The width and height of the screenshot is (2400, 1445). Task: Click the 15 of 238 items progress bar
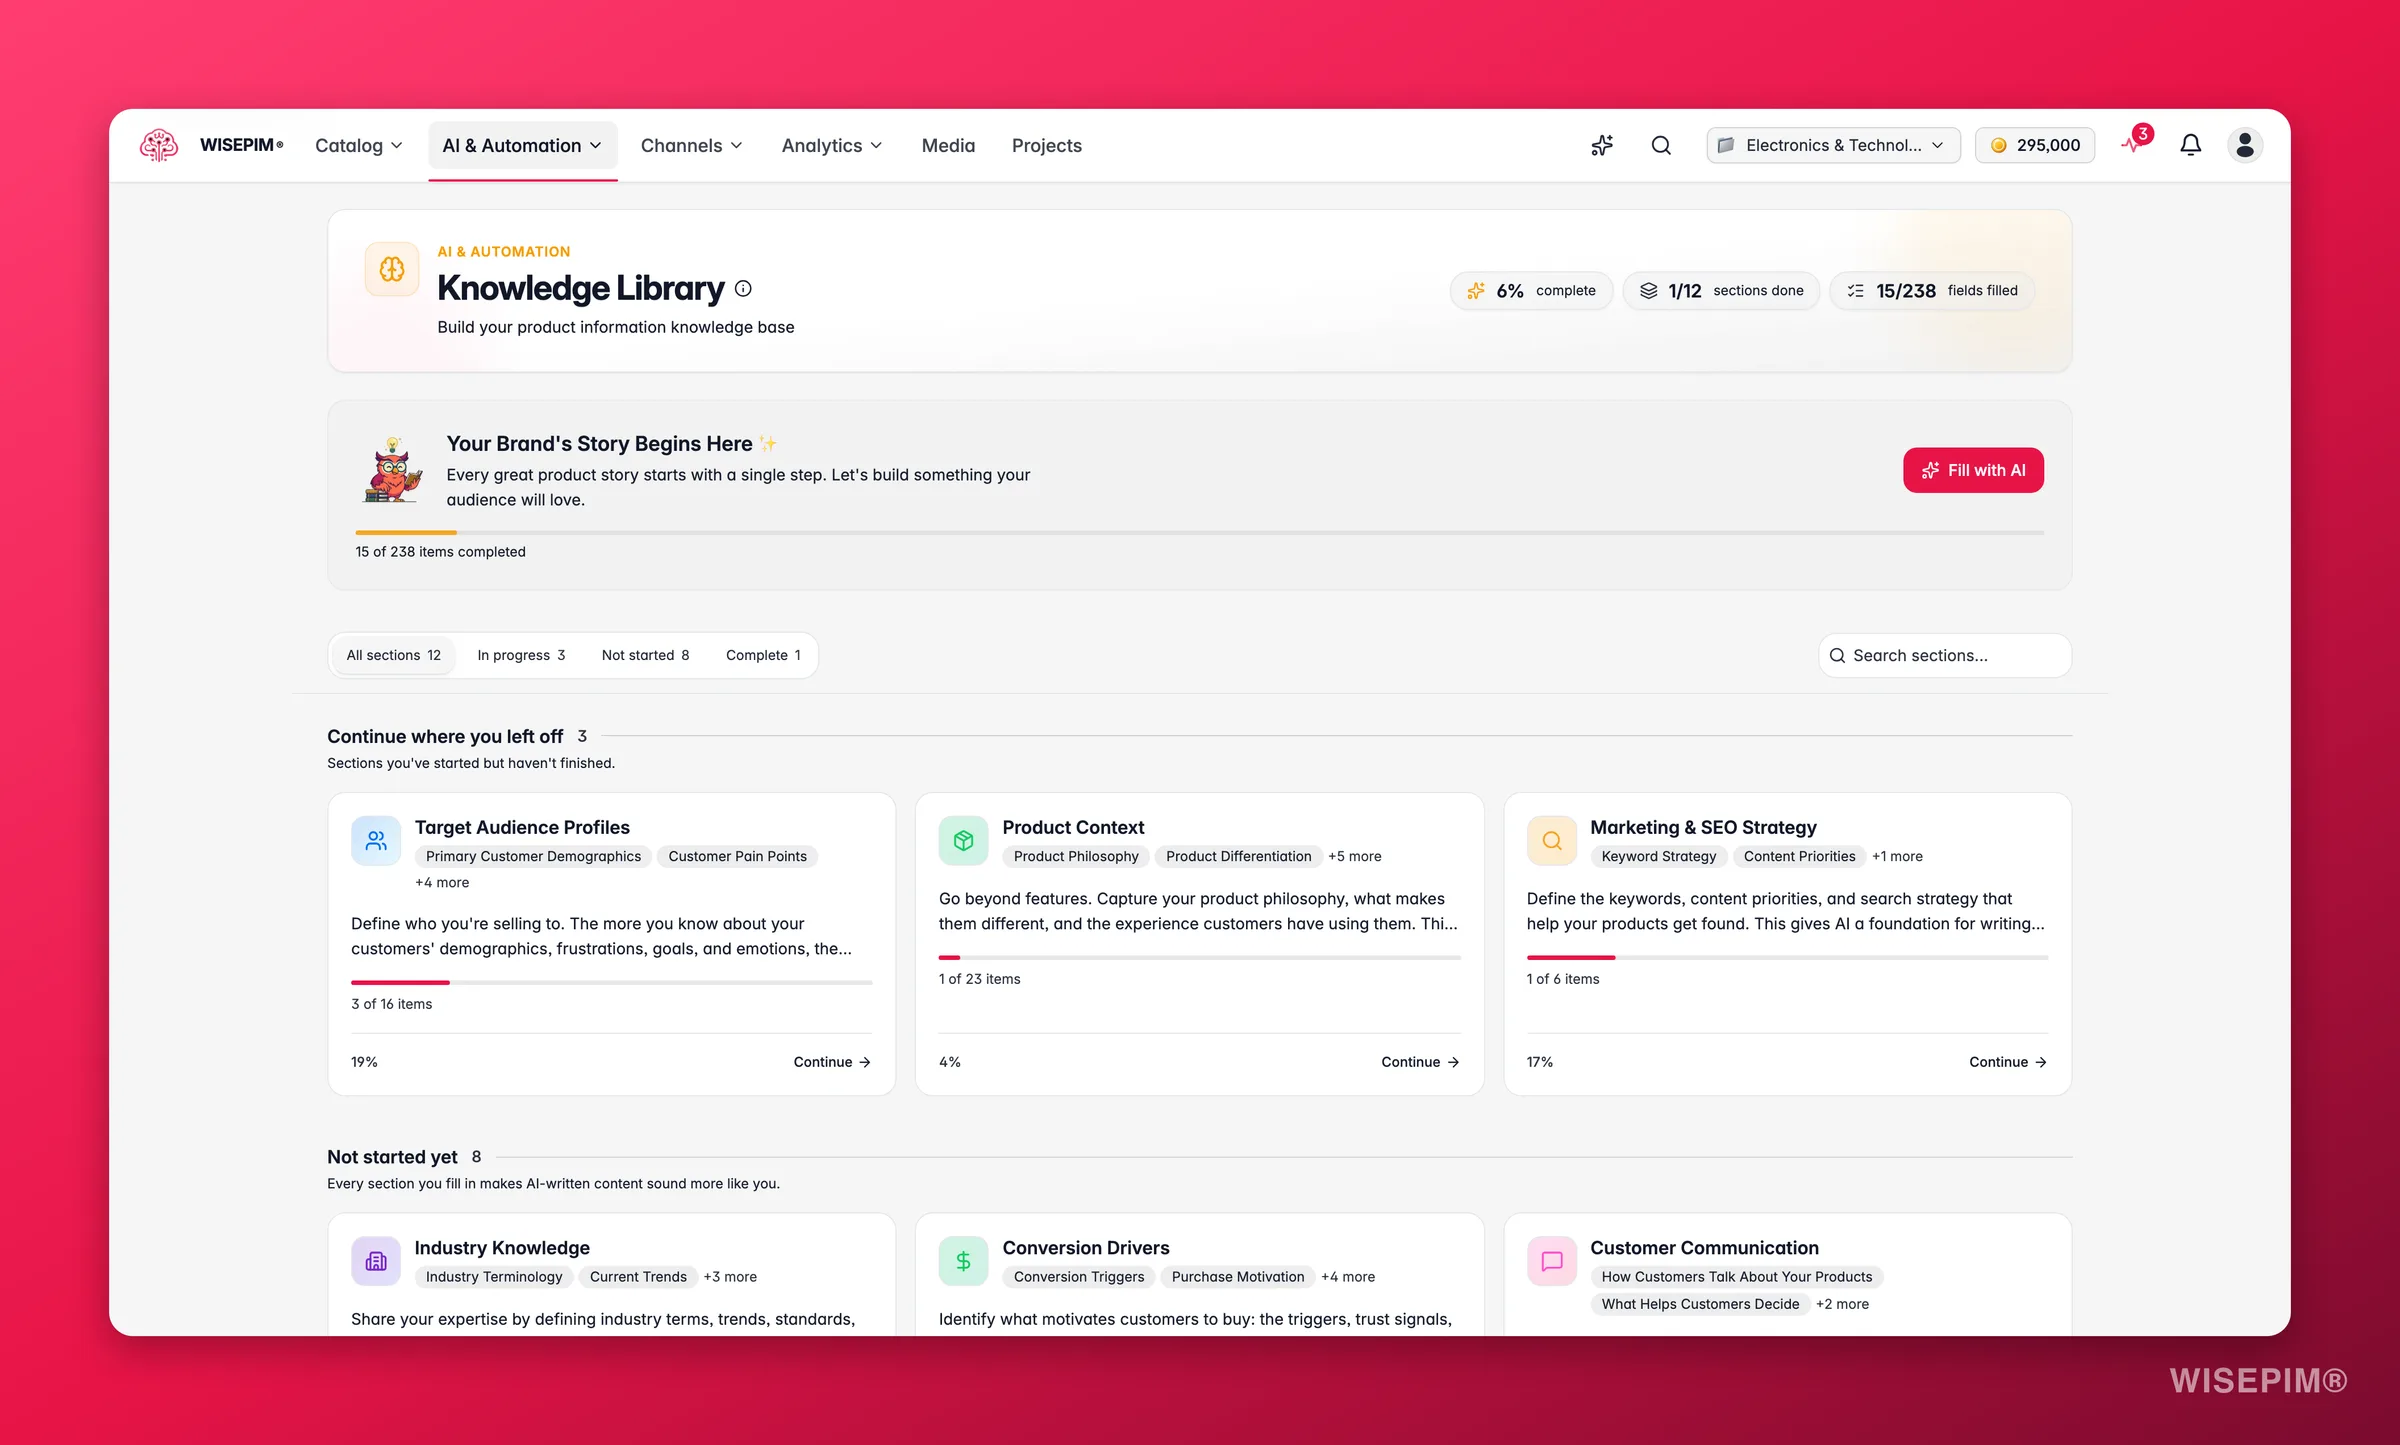1199,532
